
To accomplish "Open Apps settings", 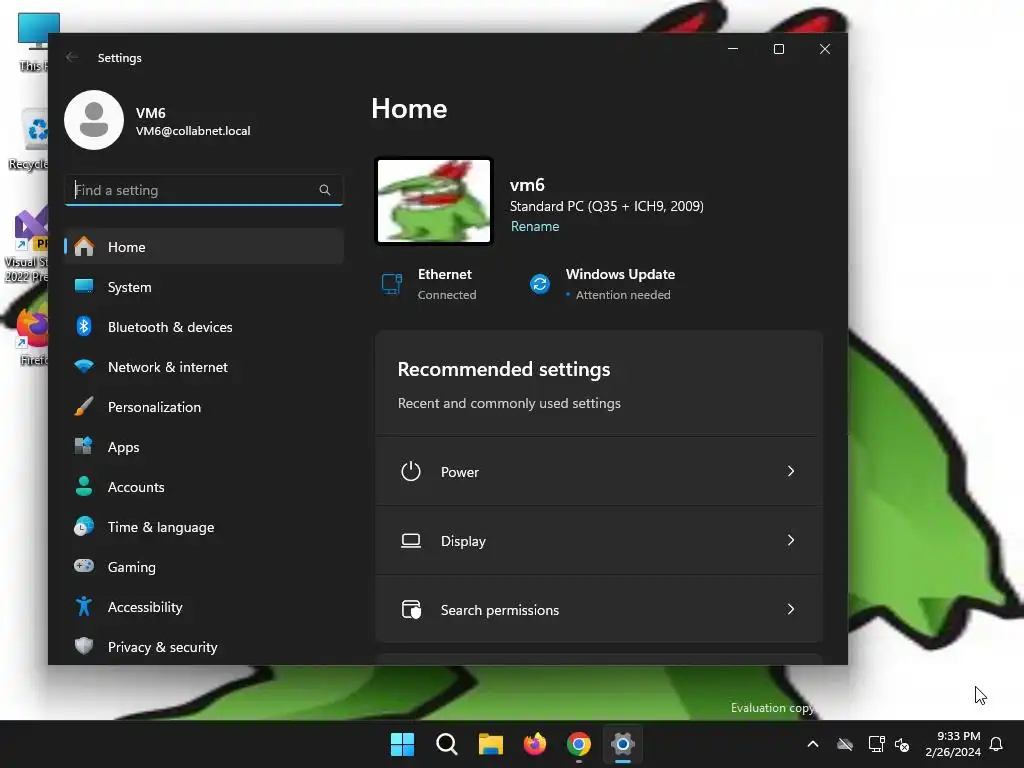I will pos(204,447).
